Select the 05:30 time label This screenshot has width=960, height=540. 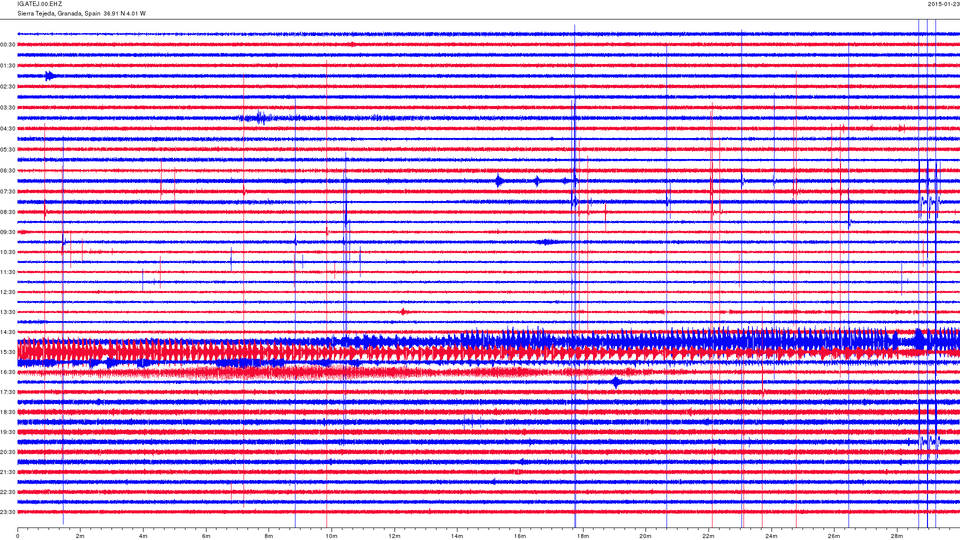coord(8,149)
